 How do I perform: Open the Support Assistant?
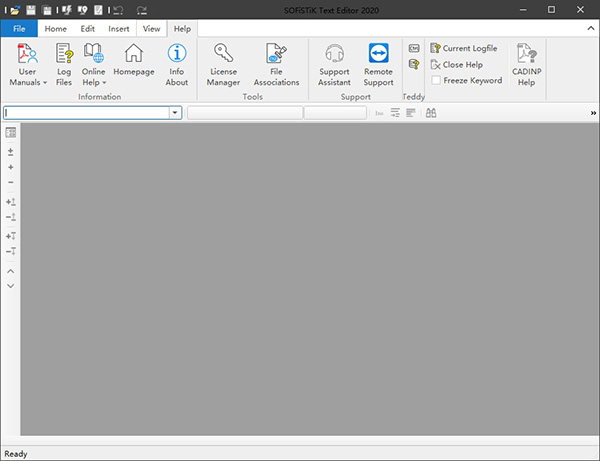tap(335, 64)
